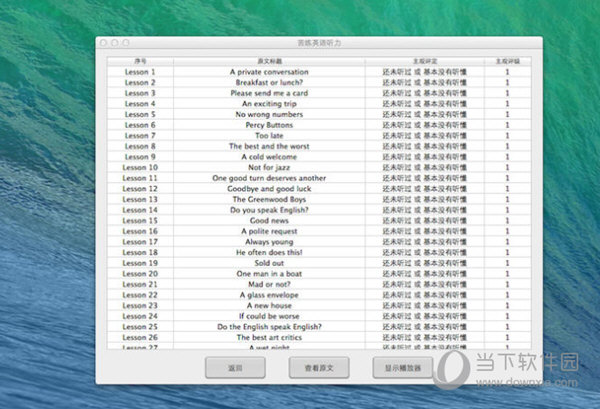Click the 主观评级 column header
The width and height of the screenshot is (600, 409).
507,61
